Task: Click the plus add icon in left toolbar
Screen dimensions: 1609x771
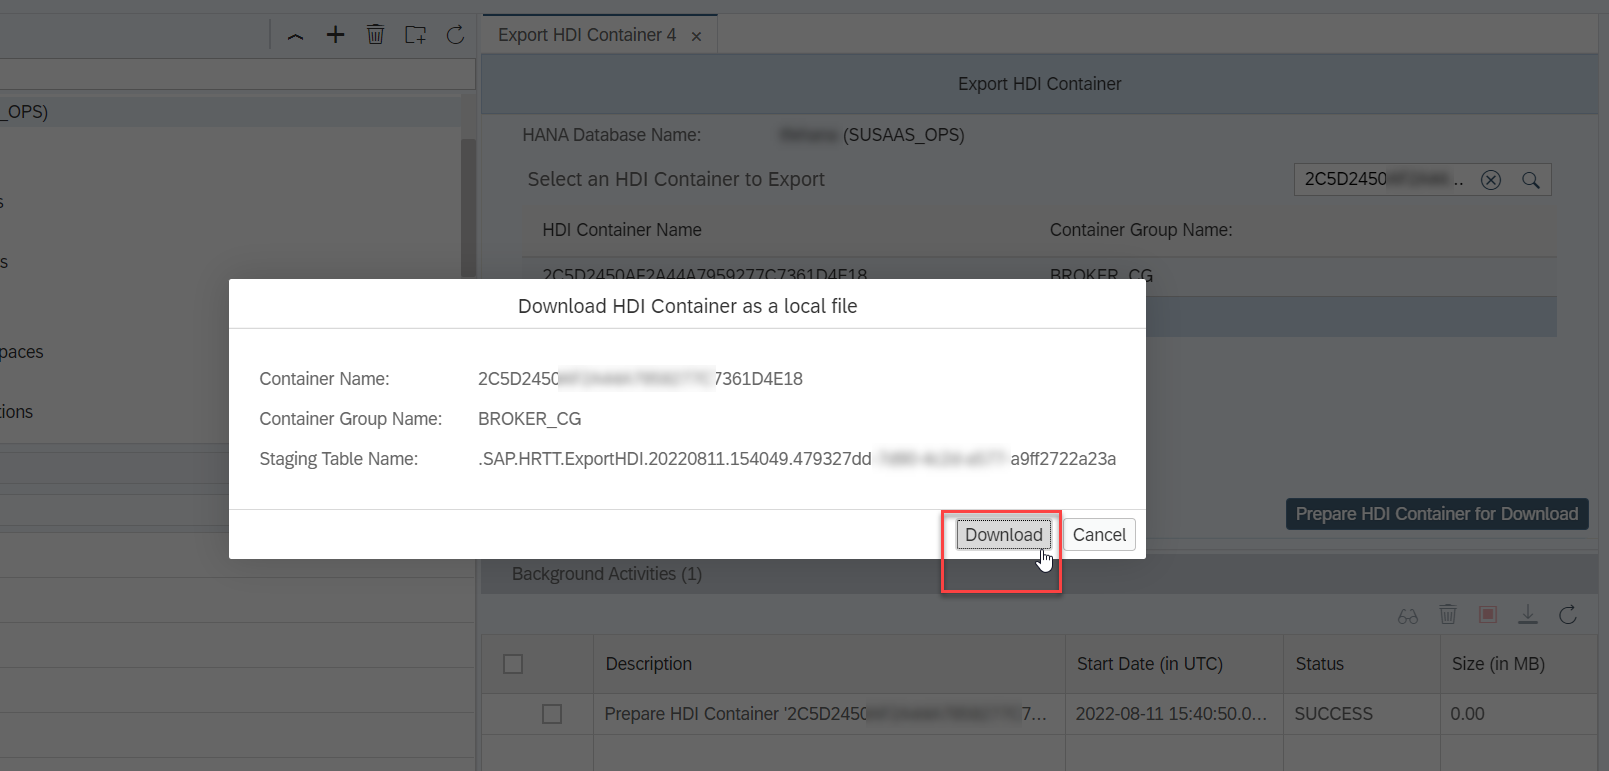Action: click(x=335, y=35)
